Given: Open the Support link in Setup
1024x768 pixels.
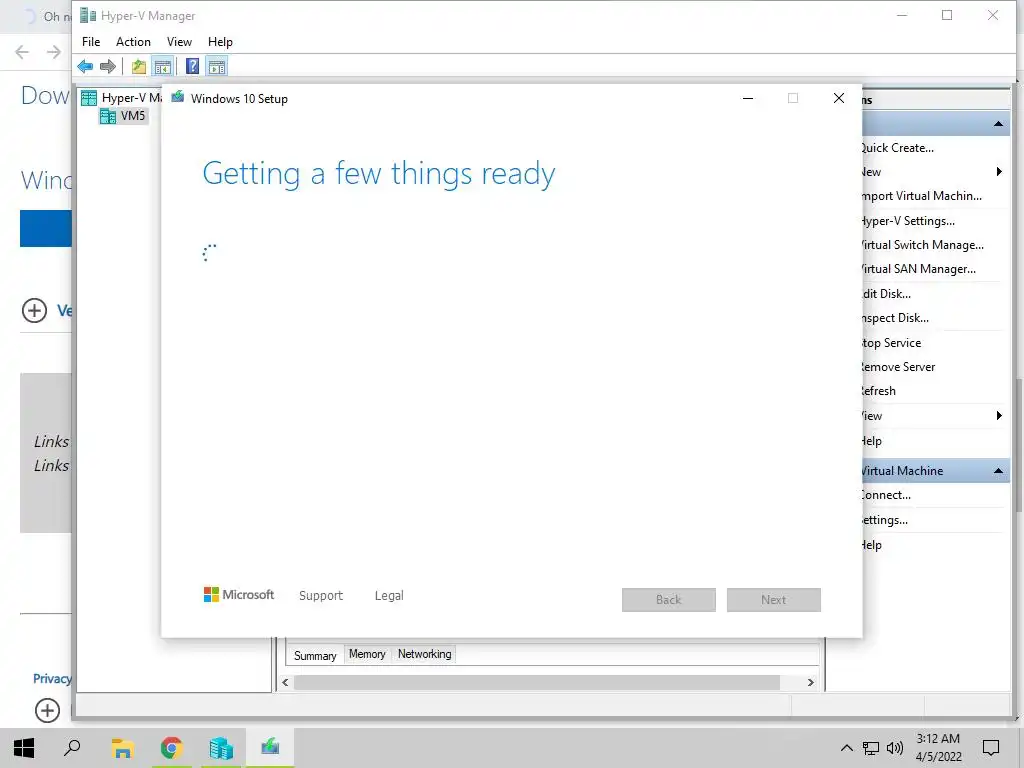Looking at the screenshot, I should (x=321, y=596).
